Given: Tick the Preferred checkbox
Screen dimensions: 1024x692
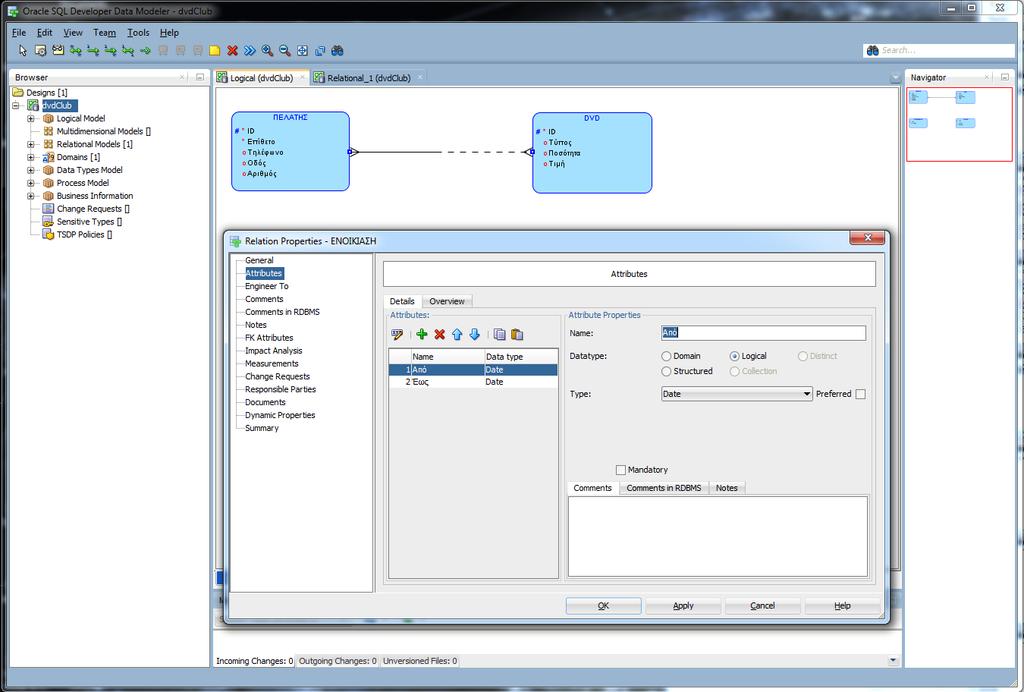Looking at the screenshot, I should 861,394.
